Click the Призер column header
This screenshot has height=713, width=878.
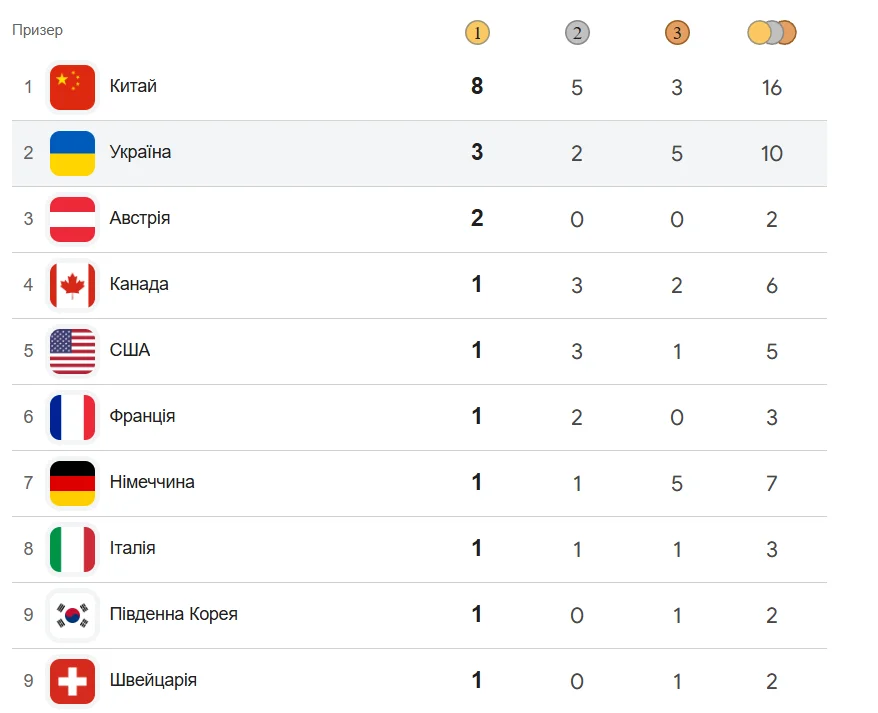pyautogui.click(x=37, y=30)
